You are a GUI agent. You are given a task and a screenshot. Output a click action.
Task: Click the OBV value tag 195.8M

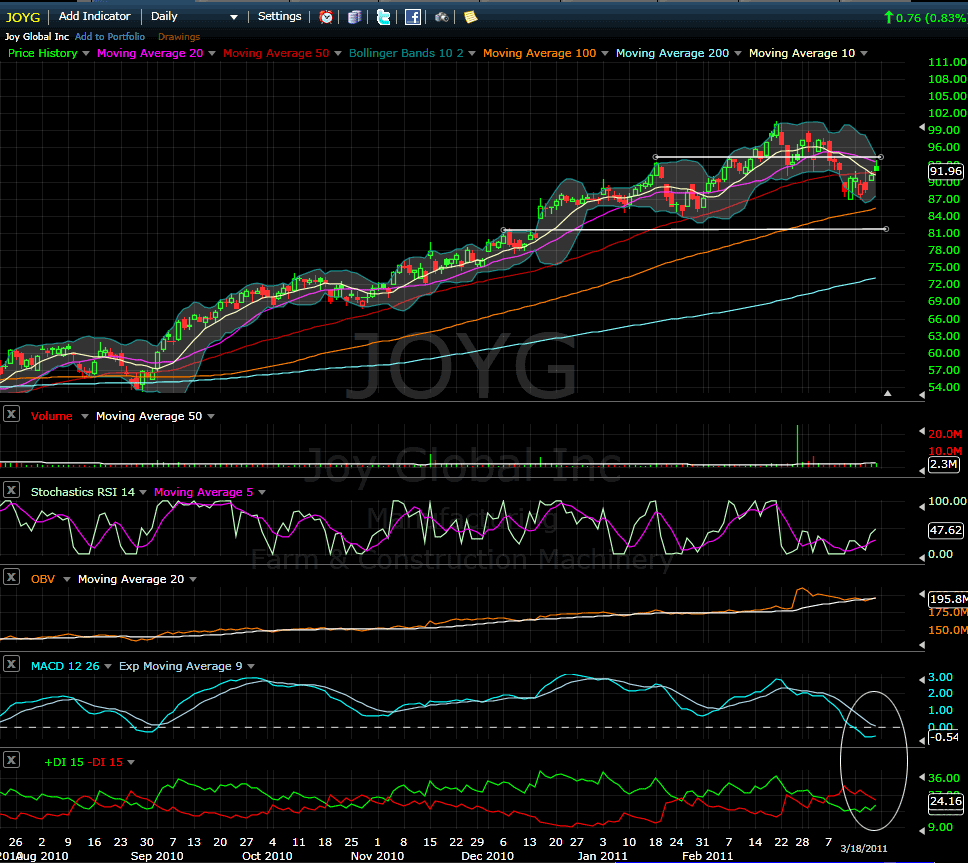[x=948, y=599]
